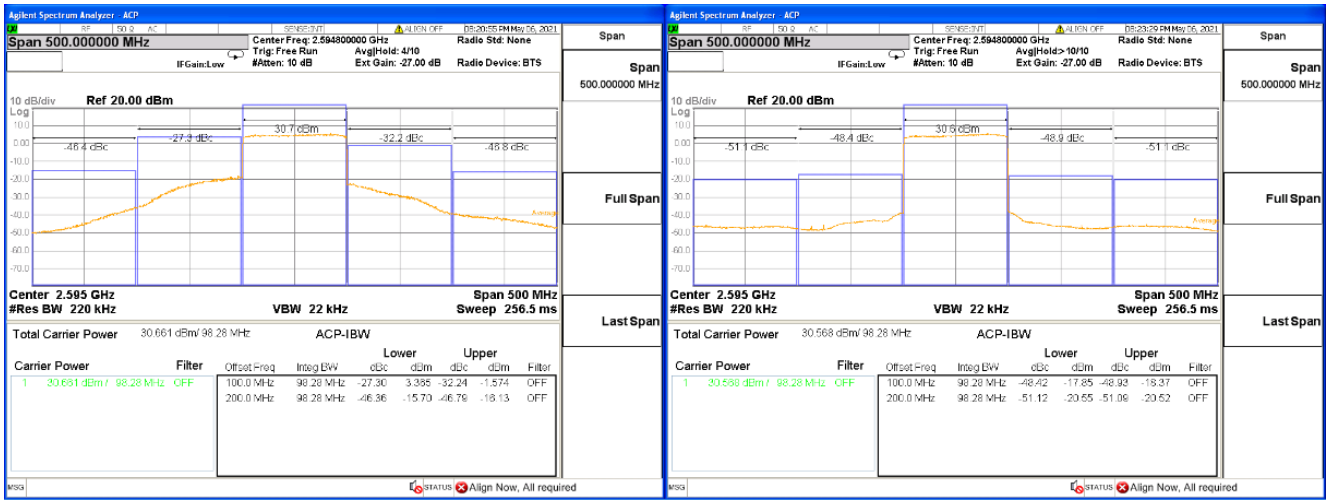The height and width of the screenshot is (504, 1331).
Task: Click red error icon beside left Align Now message
Action: [462, 487]
